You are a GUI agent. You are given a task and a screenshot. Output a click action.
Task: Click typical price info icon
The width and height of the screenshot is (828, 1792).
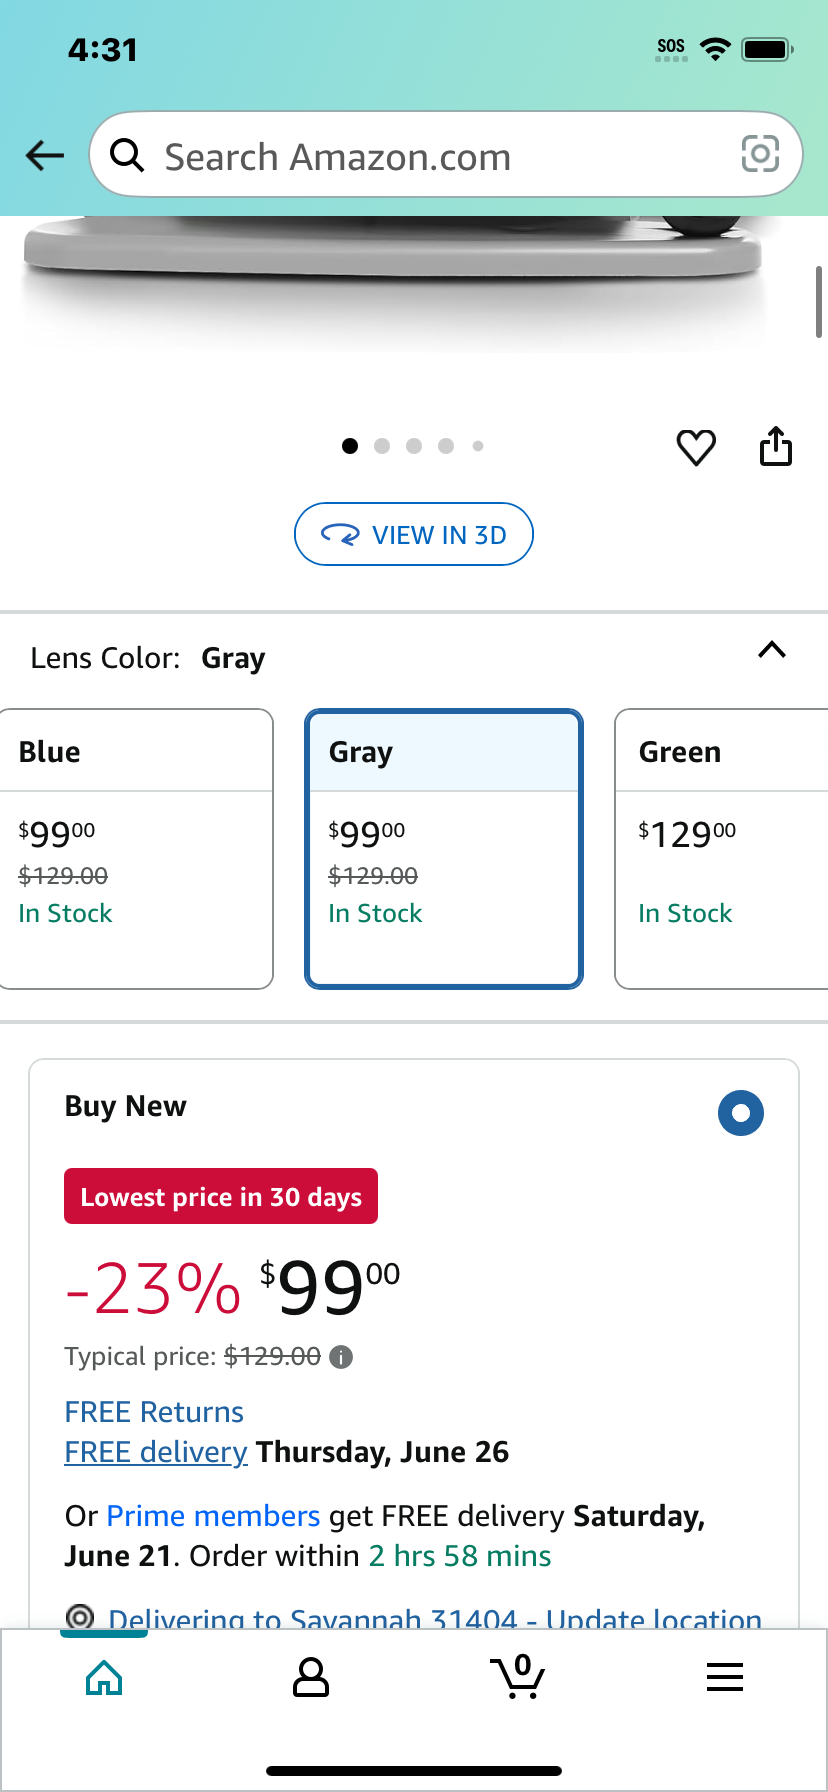(x=341, y=1357)
